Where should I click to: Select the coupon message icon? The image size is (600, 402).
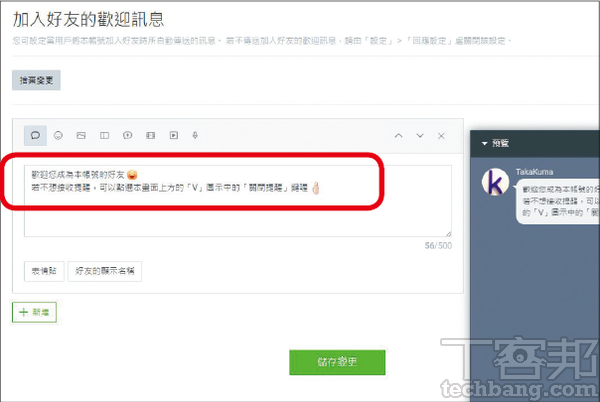(104, 135)
